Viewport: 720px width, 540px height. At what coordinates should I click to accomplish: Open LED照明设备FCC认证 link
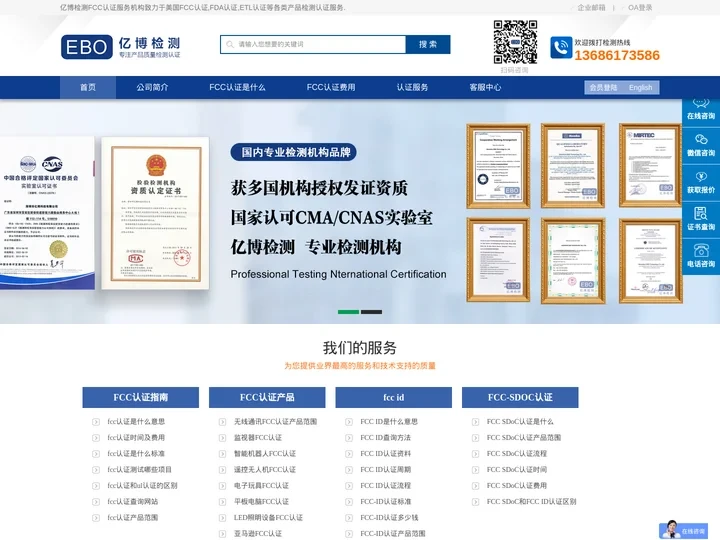pyautogui.click(x=268, y=518)
